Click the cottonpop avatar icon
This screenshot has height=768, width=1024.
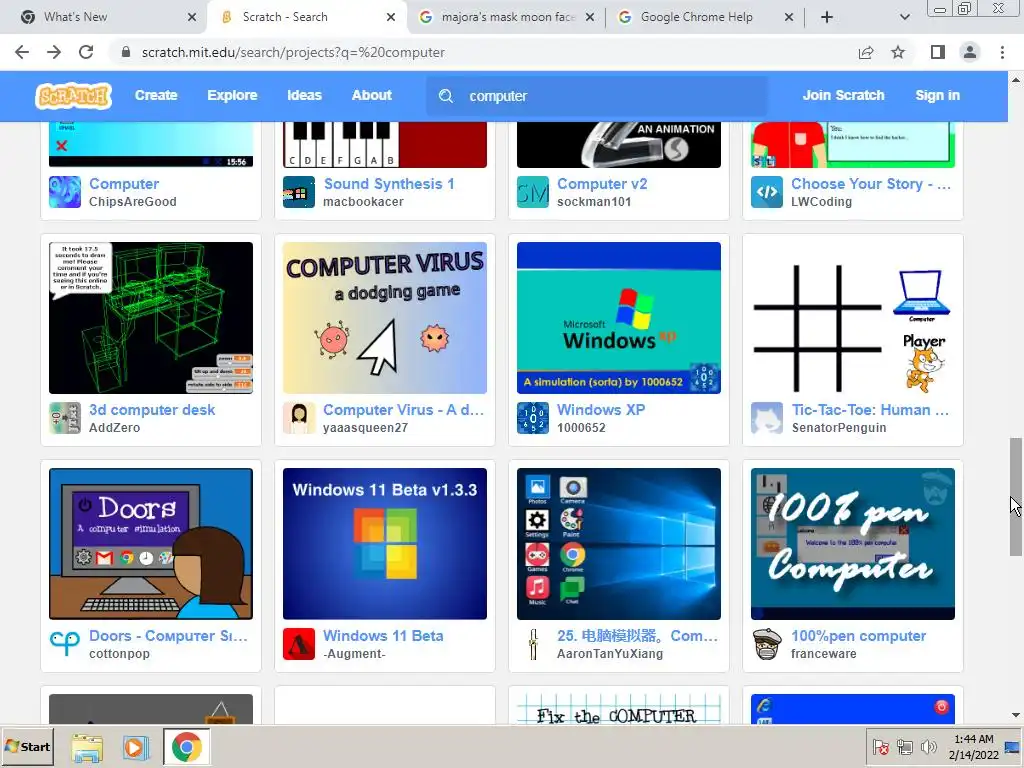tap(65, 644)
